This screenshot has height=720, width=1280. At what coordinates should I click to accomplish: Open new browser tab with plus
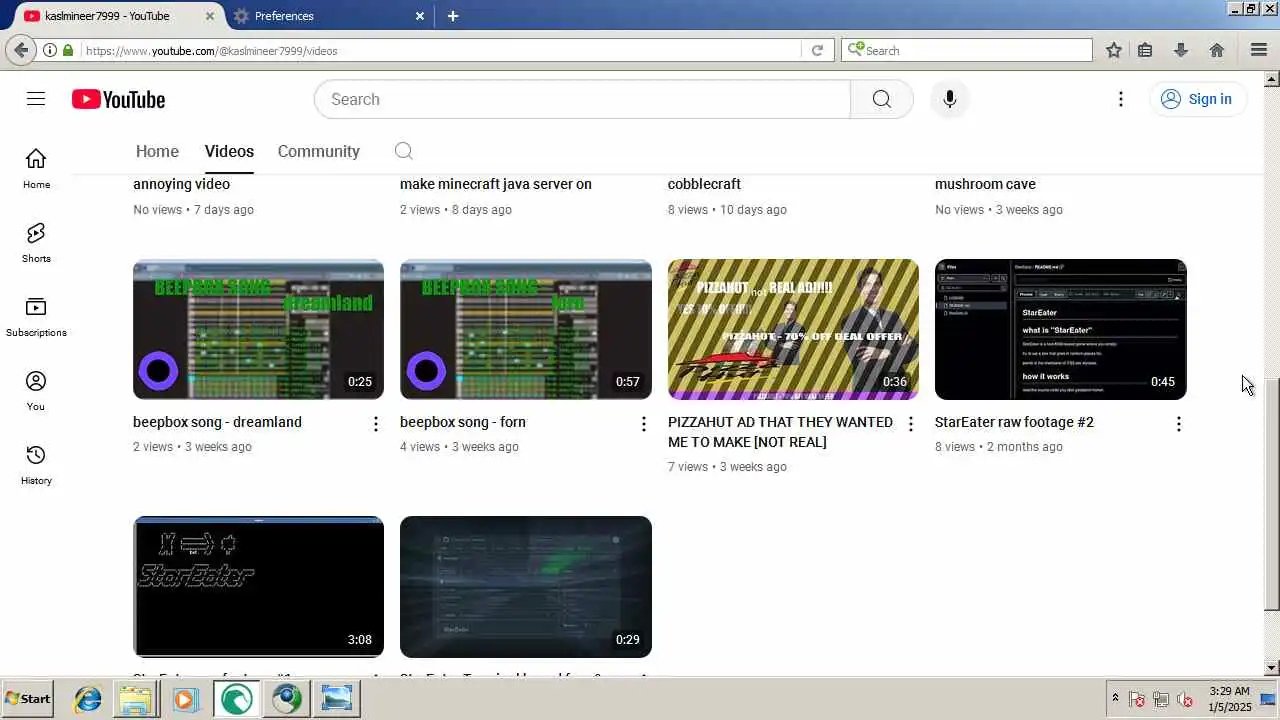pos(453,16)
